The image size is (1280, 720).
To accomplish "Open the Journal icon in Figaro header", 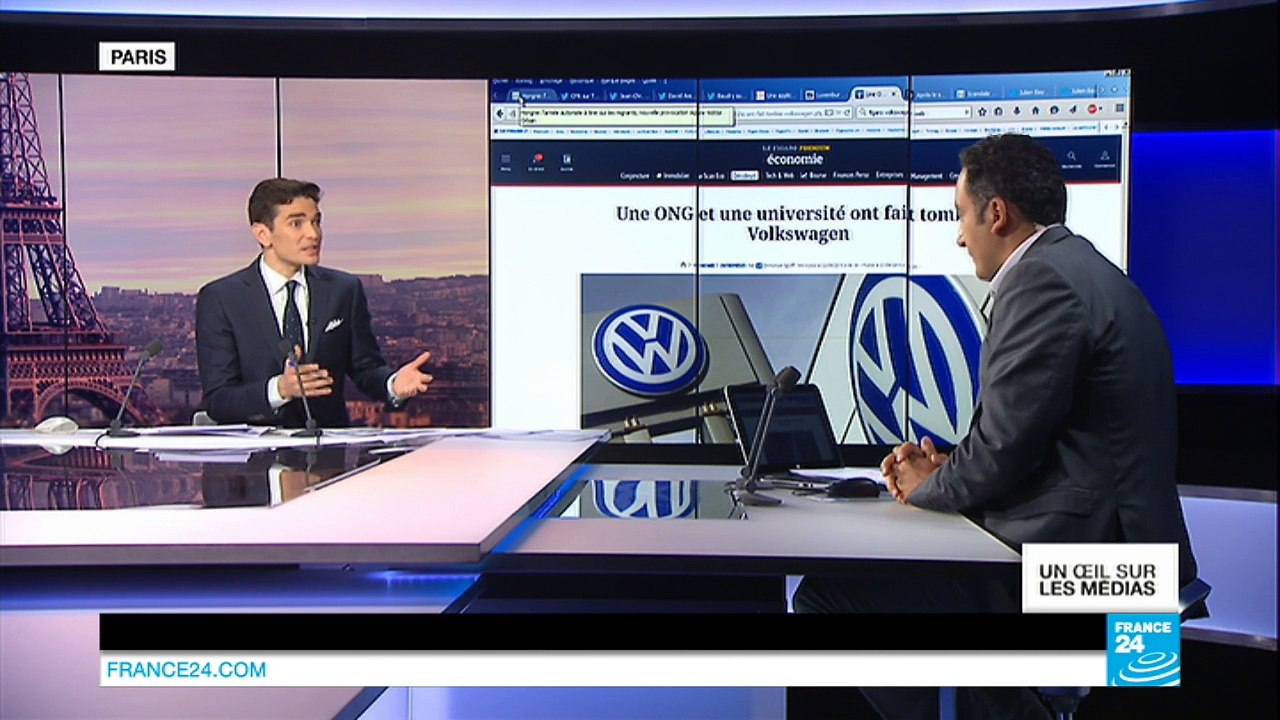I will [566, 160].
